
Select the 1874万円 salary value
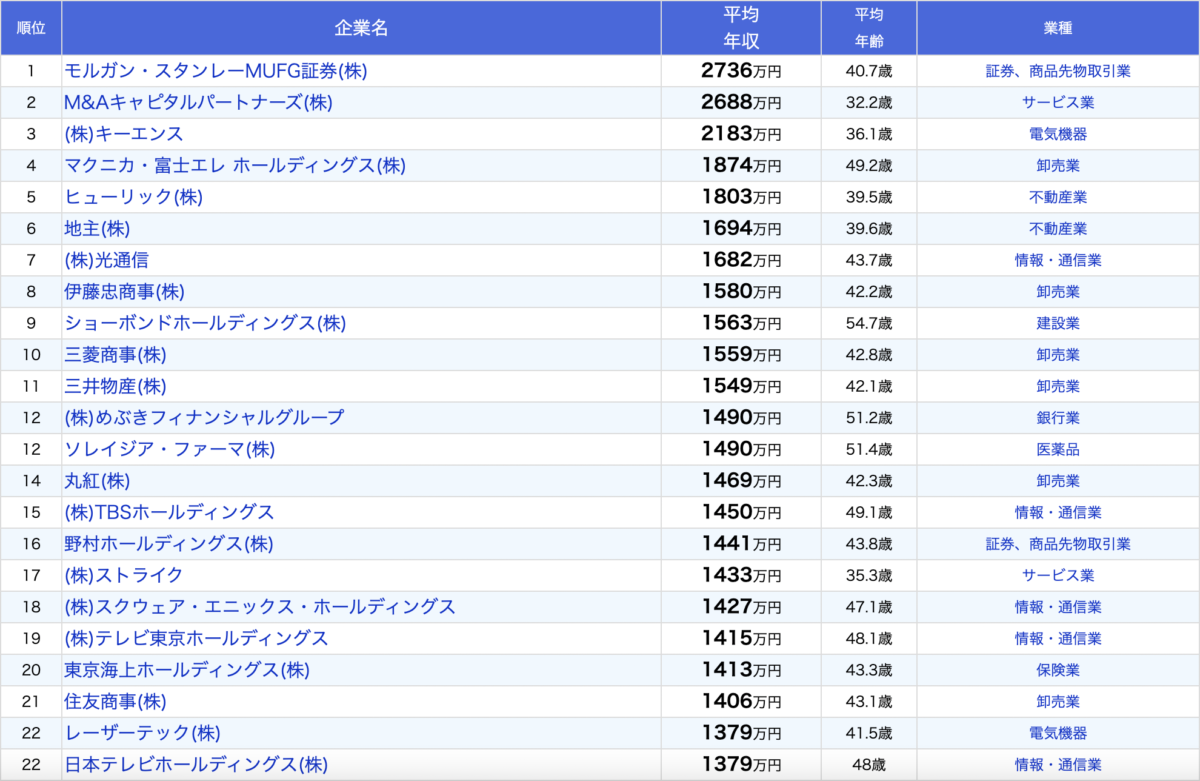[x=741, y=165]
